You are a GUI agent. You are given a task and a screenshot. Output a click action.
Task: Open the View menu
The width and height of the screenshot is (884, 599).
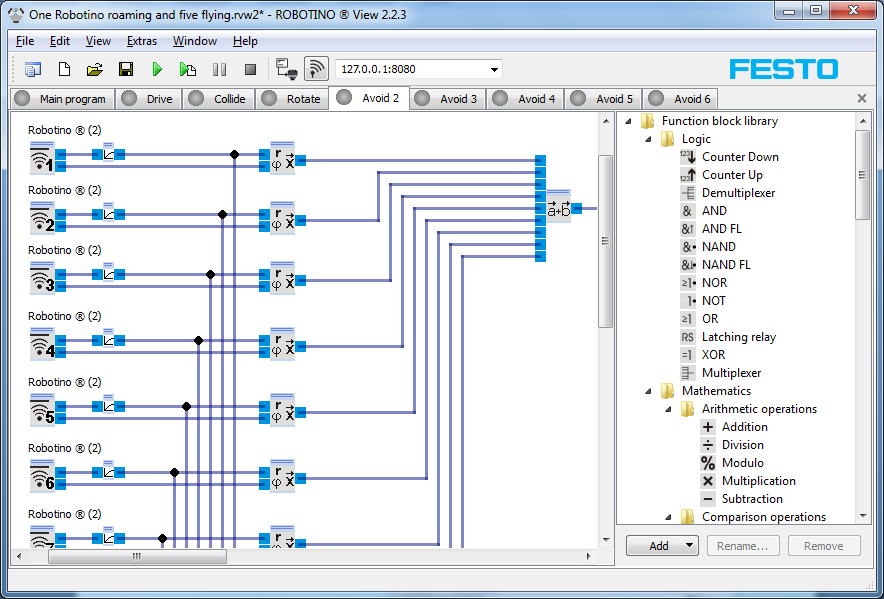[x=98, y=41]
